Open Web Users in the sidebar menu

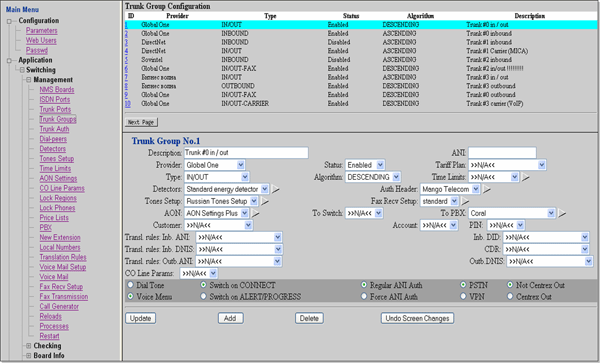tap(41, 41)
